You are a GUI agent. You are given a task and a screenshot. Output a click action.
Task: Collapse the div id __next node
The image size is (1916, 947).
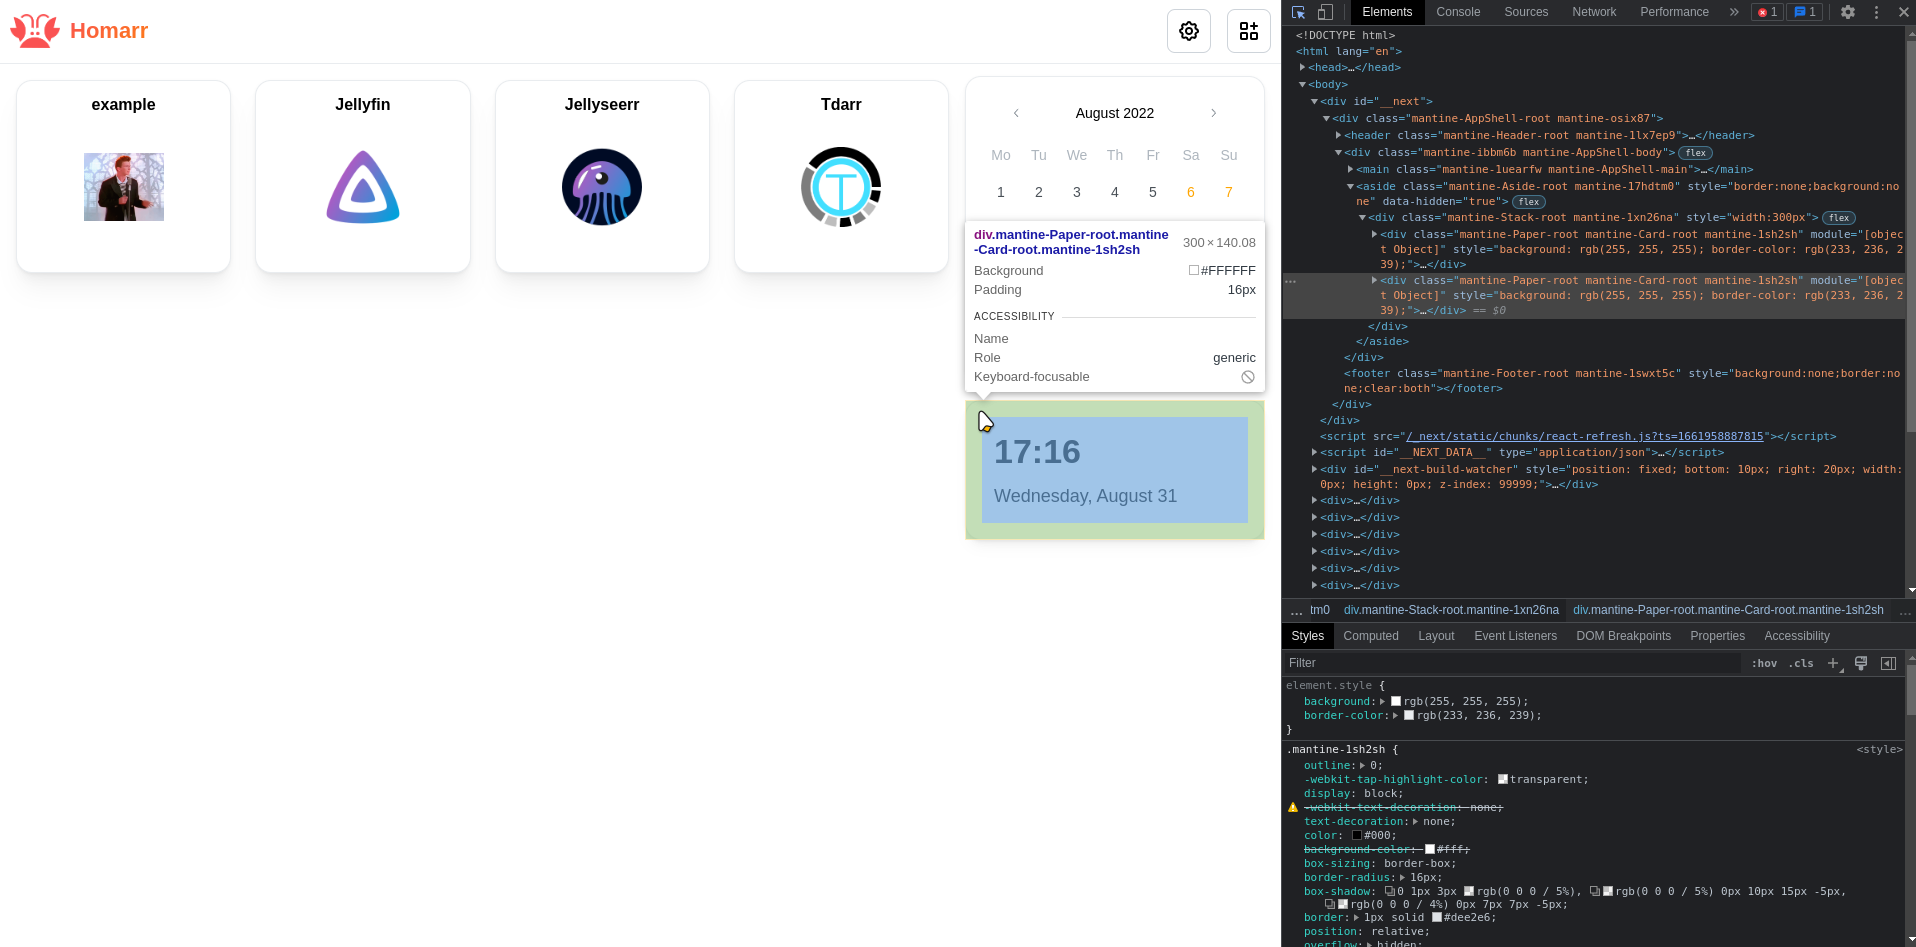click(1314, 101)
